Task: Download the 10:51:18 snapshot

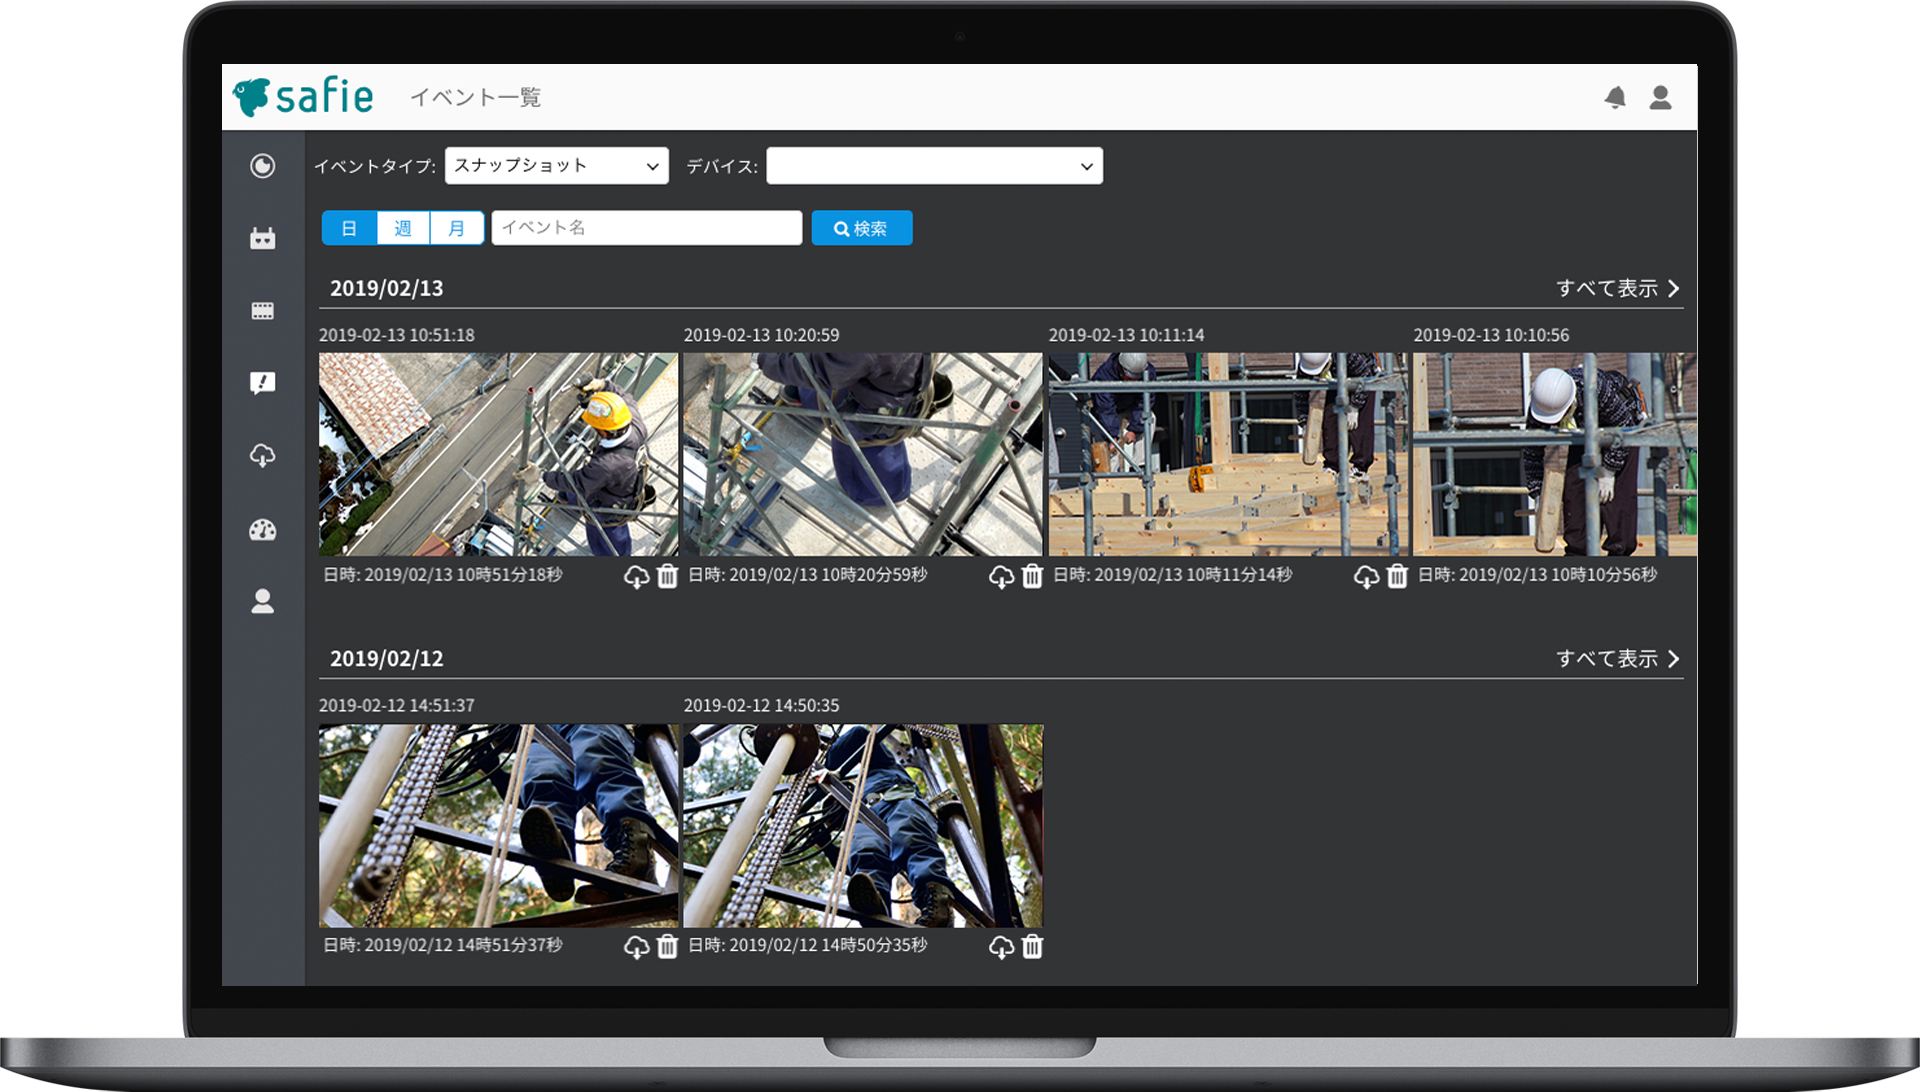Action: coord(636,577)
